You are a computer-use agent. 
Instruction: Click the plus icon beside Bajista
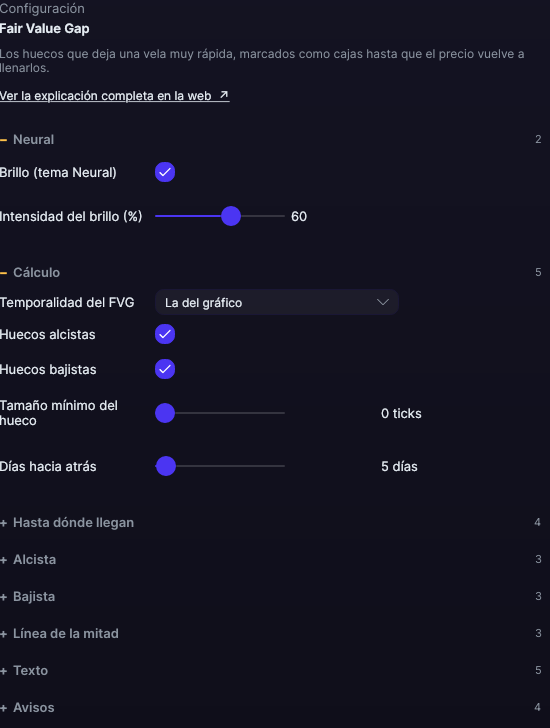click(x=4, y=597)
